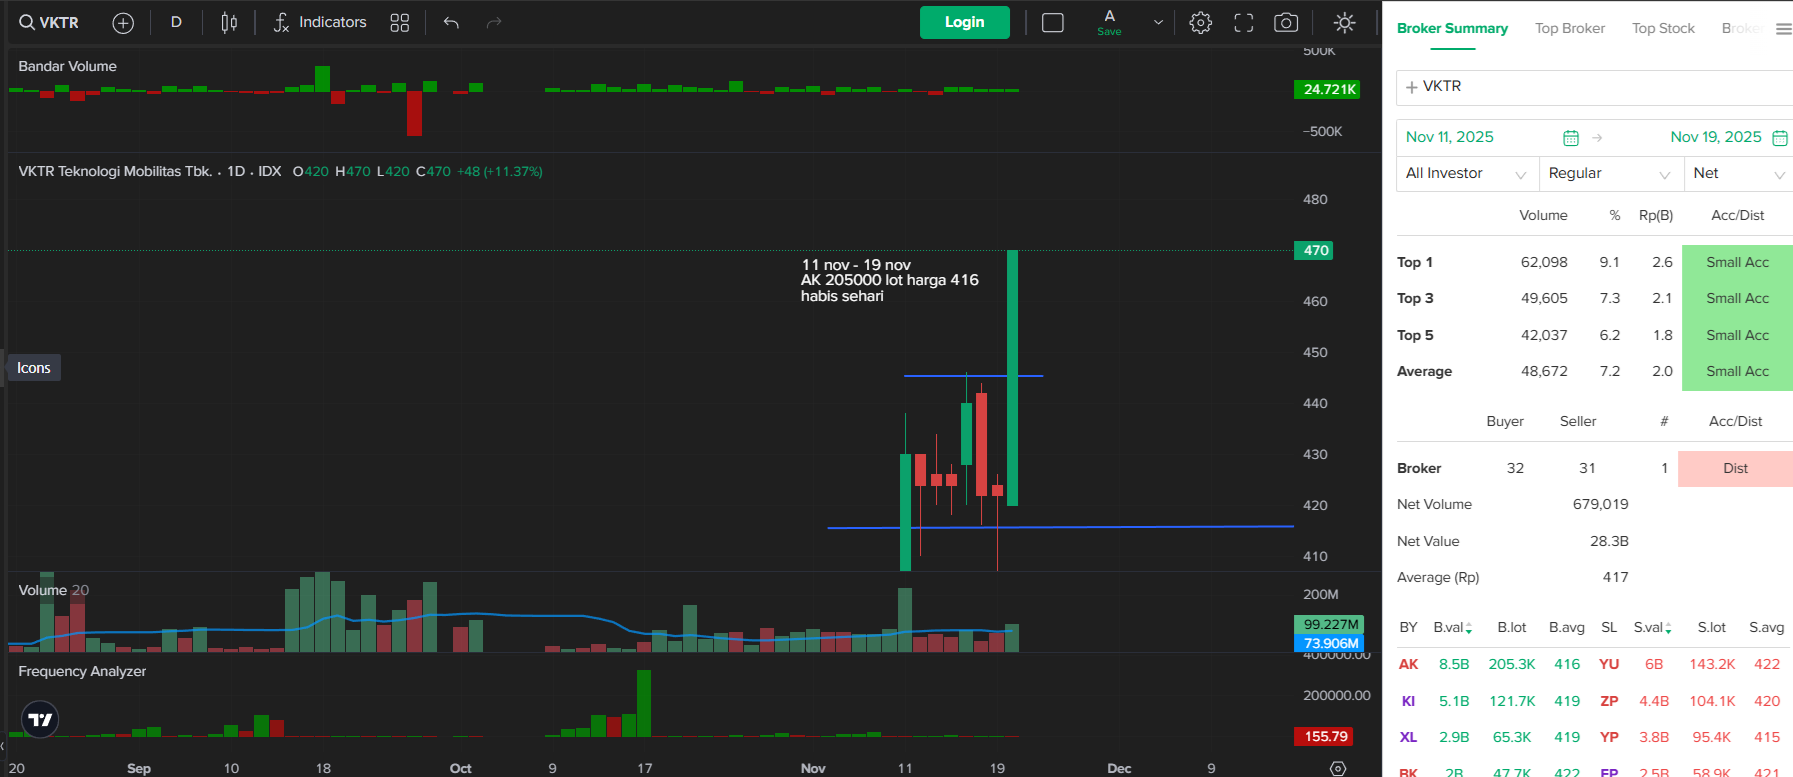Viewport: 1793px width, 777px height.
Task: Open the Regular market dropdown
Action: (x=1611, y=173)
